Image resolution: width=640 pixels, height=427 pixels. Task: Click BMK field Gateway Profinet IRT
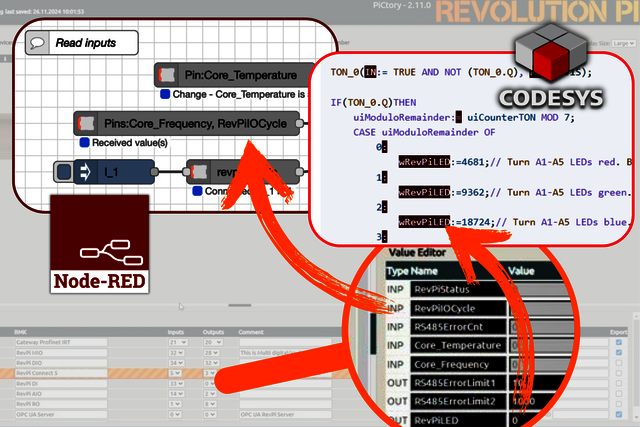61,342
